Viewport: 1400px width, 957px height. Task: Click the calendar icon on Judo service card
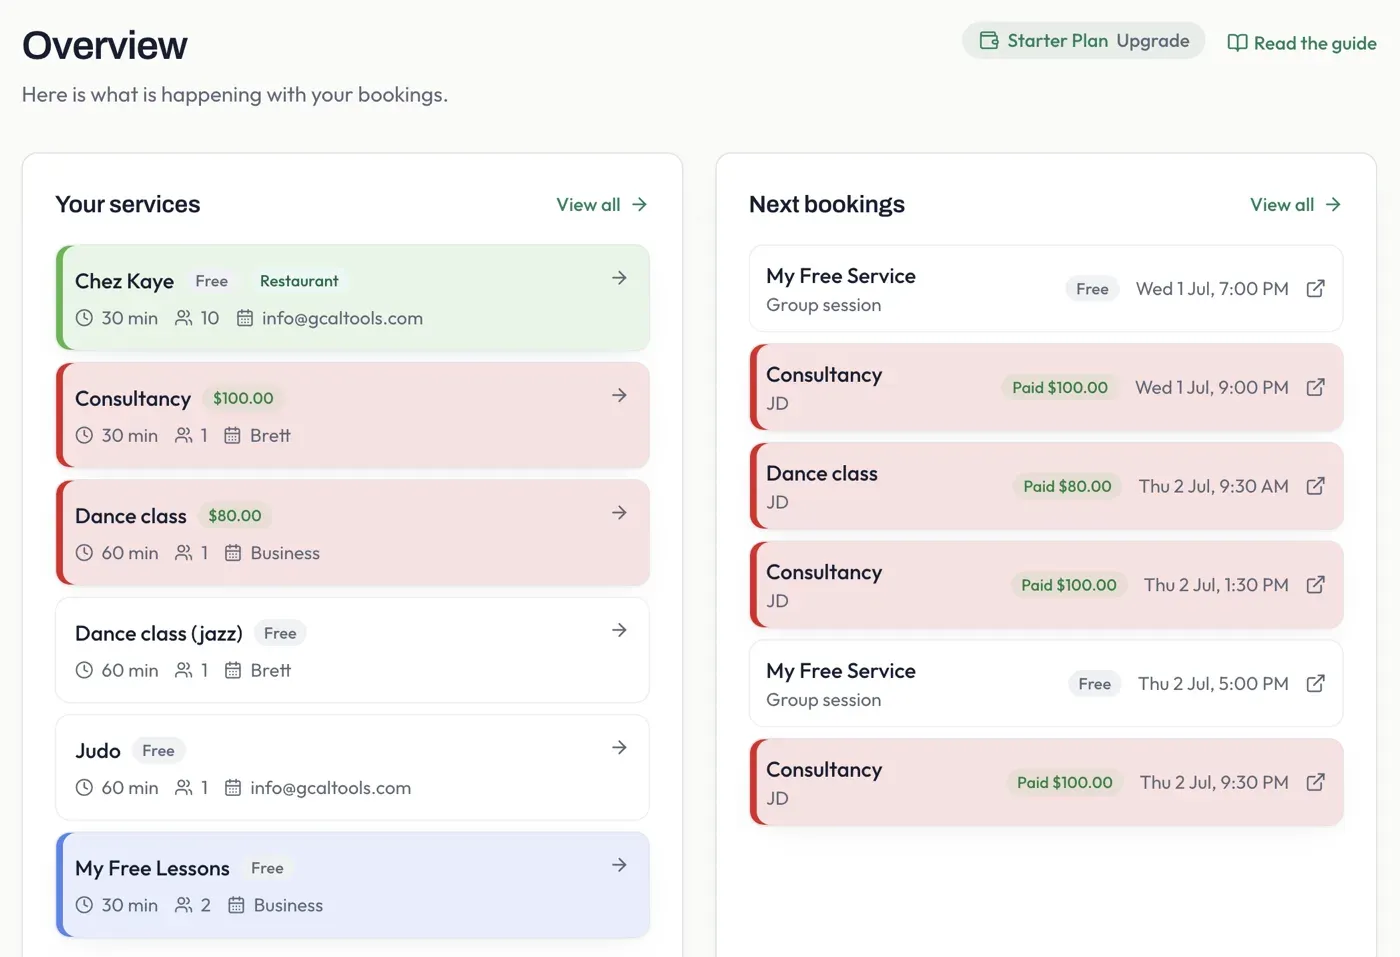click(x=233, y=788)
